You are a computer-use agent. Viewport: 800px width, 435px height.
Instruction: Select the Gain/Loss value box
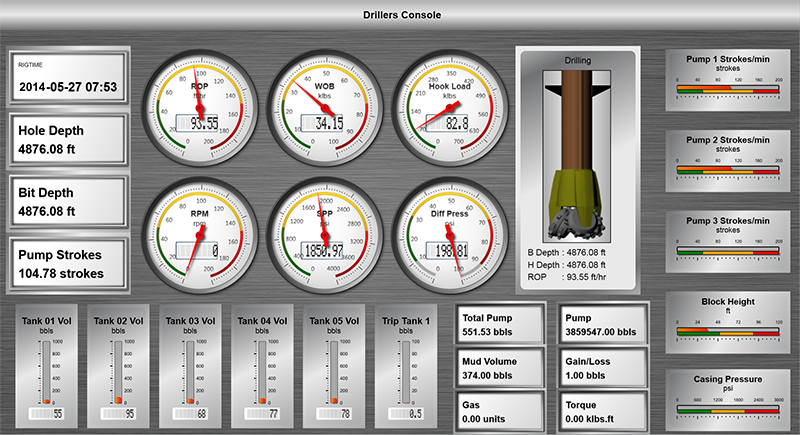(x=600, y=367)
